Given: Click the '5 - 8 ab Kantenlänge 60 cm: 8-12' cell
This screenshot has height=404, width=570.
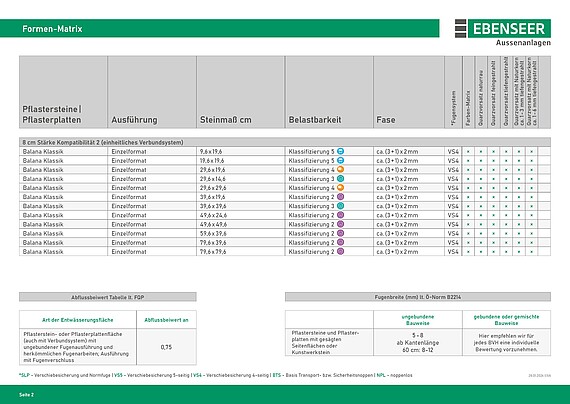Looking at the screenshot, I should click(418, 343).
